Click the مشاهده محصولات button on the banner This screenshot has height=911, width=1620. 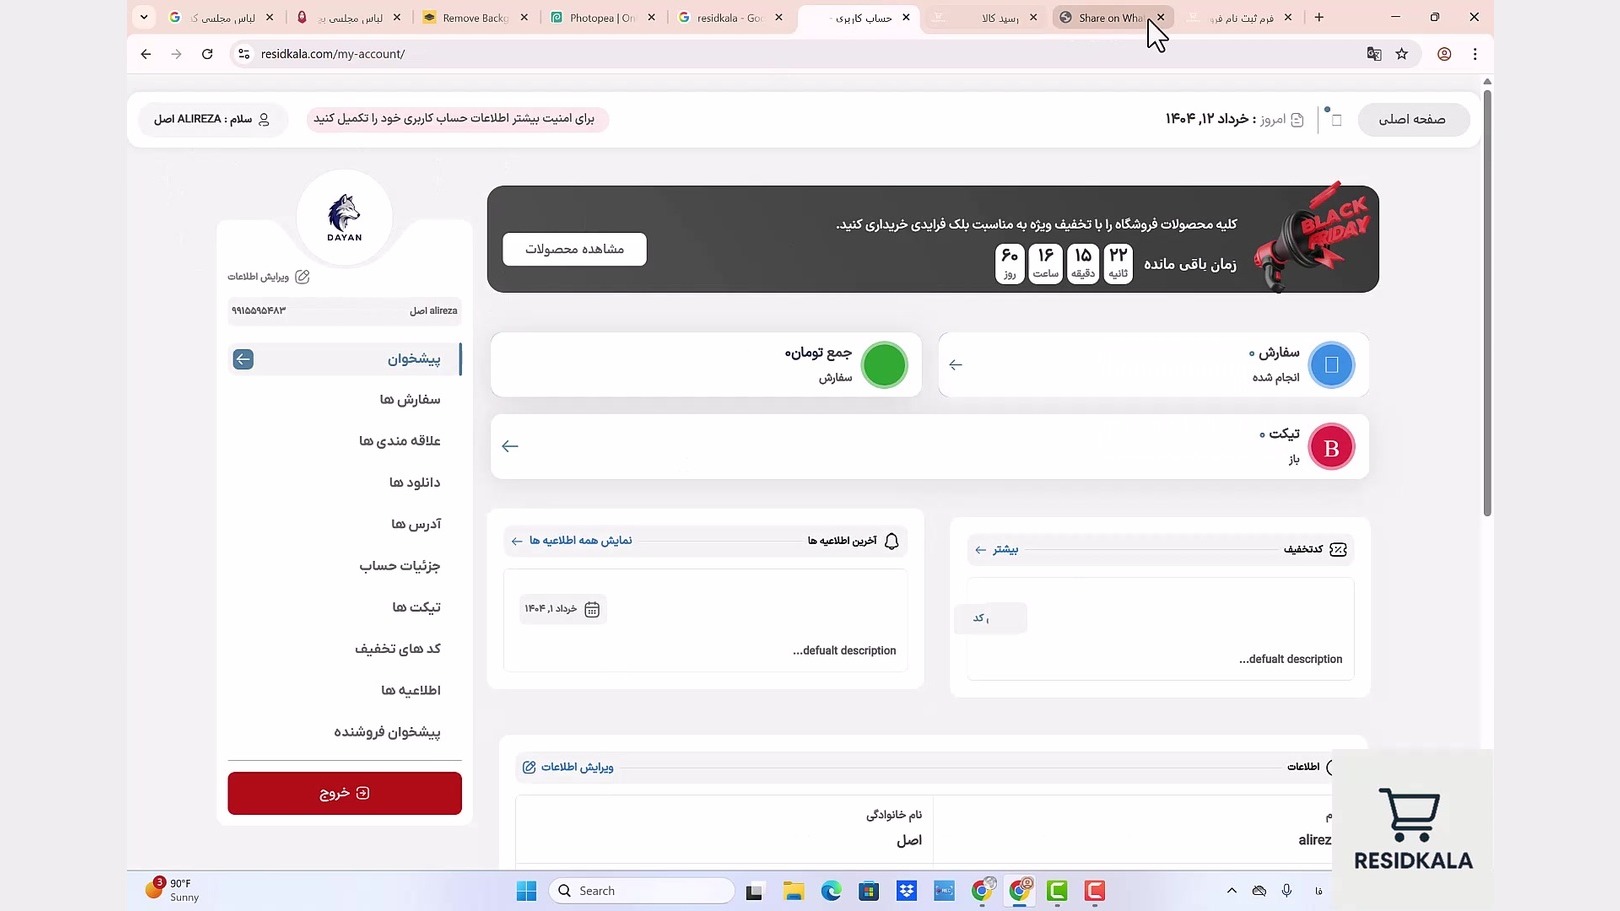(575, 249)
